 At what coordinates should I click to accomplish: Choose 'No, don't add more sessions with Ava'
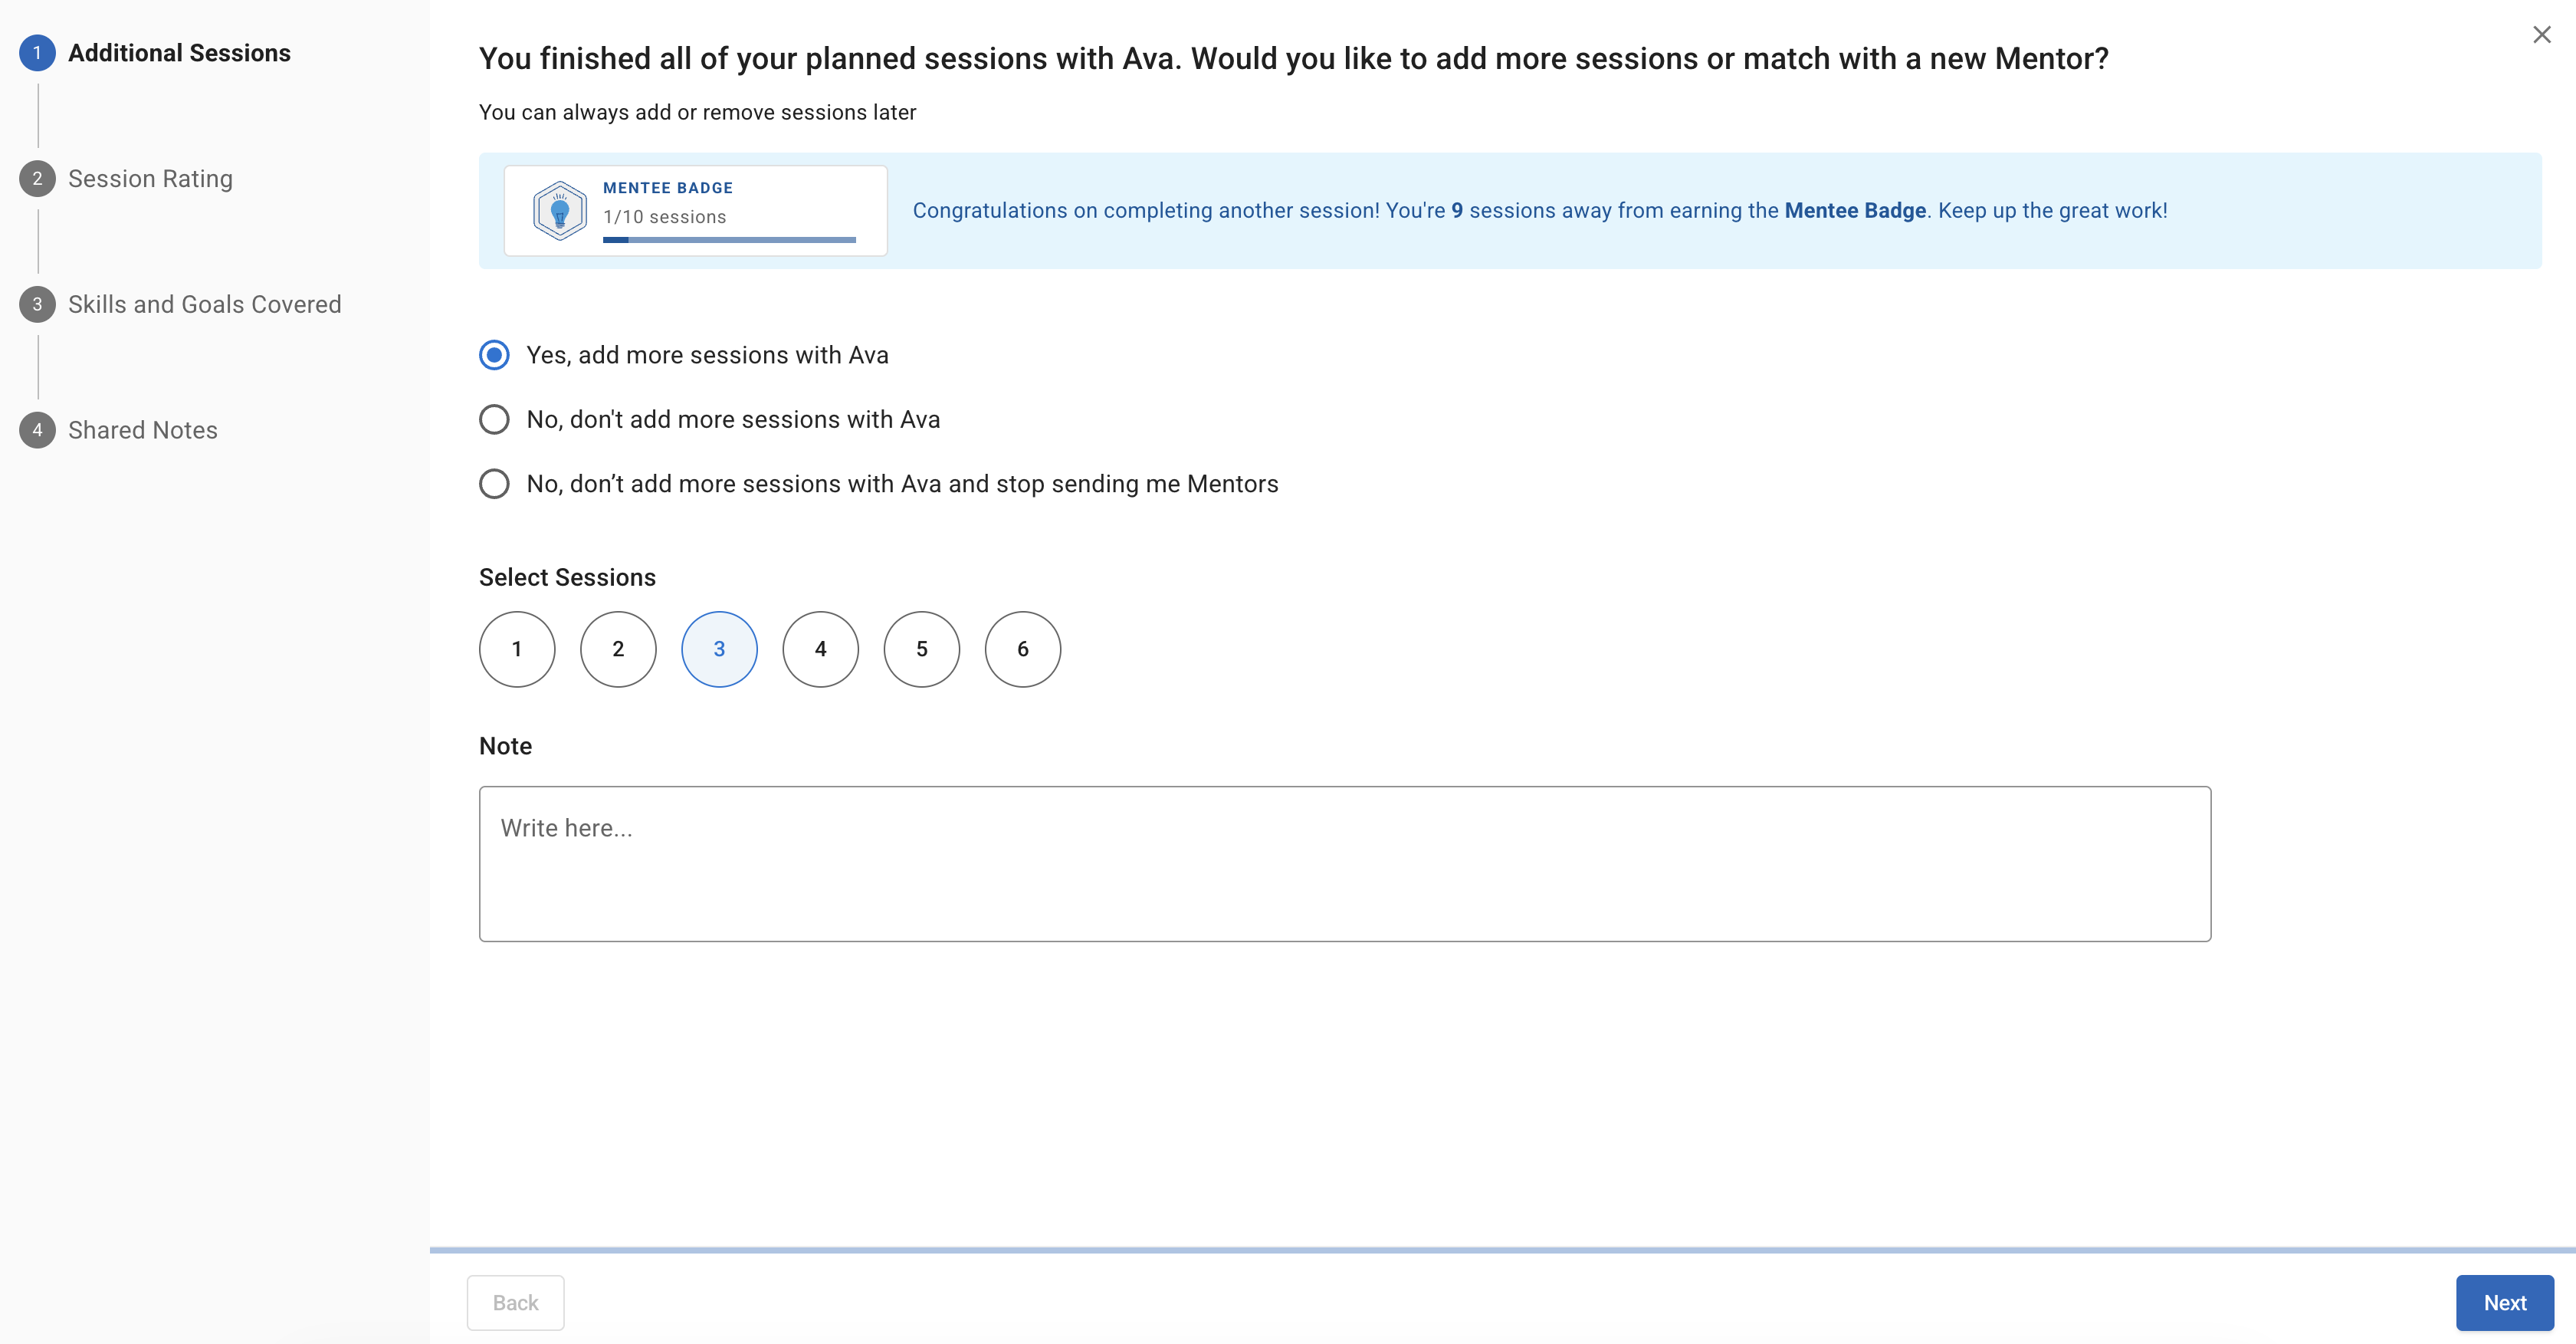pyautogui.click(x=494, y=420)
